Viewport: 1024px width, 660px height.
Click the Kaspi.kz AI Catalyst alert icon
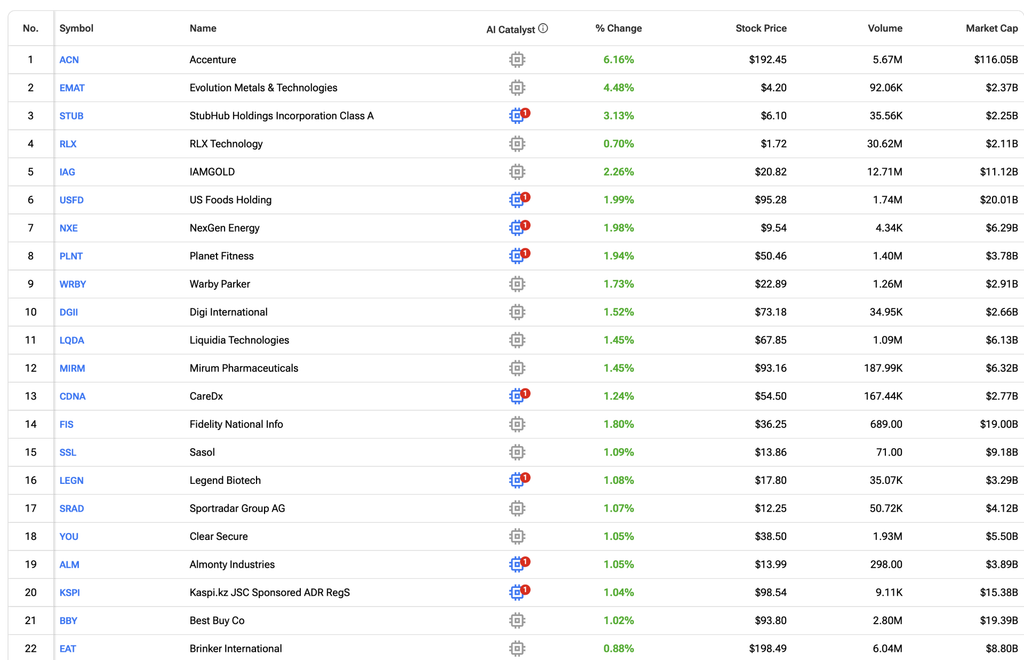[x=519, y=592]
